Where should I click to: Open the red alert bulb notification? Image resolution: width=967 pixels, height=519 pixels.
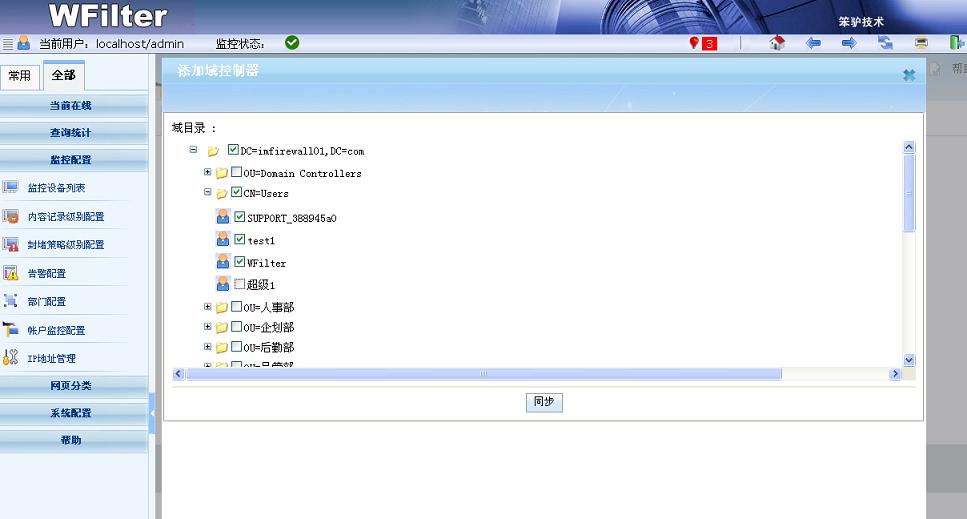pos(703,43)
